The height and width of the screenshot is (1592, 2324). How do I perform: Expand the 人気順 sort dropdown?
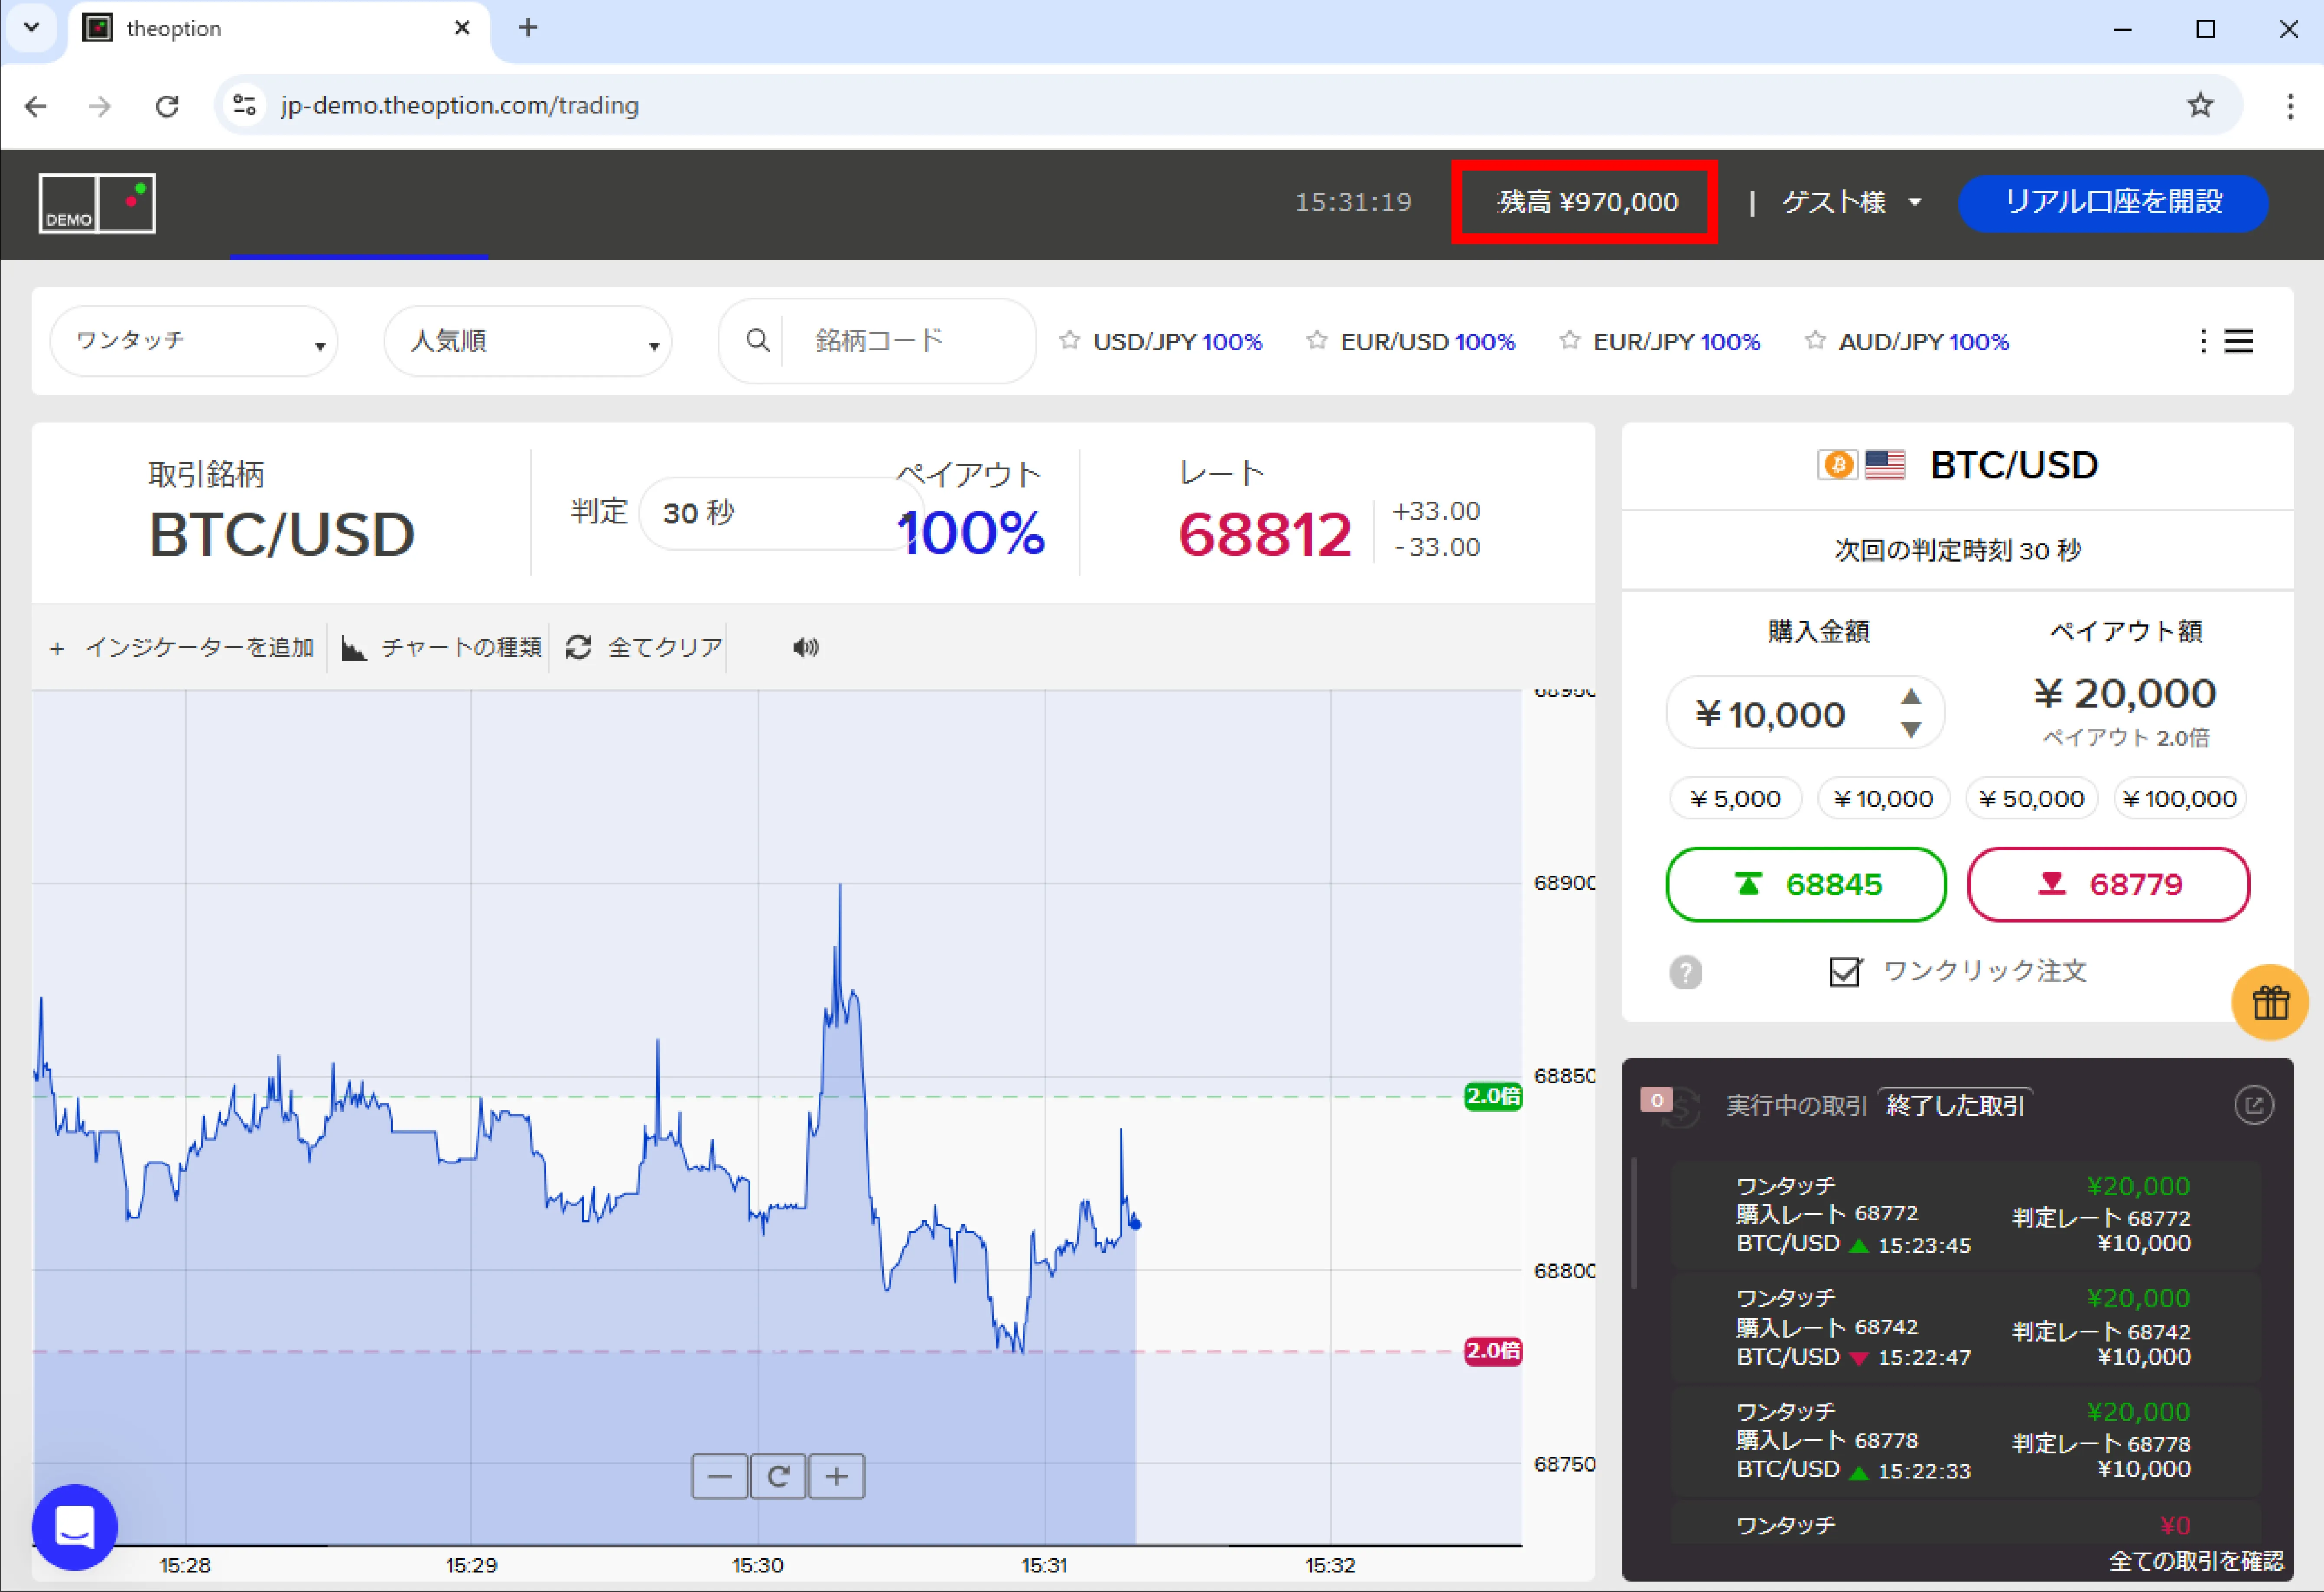point(528,342)
